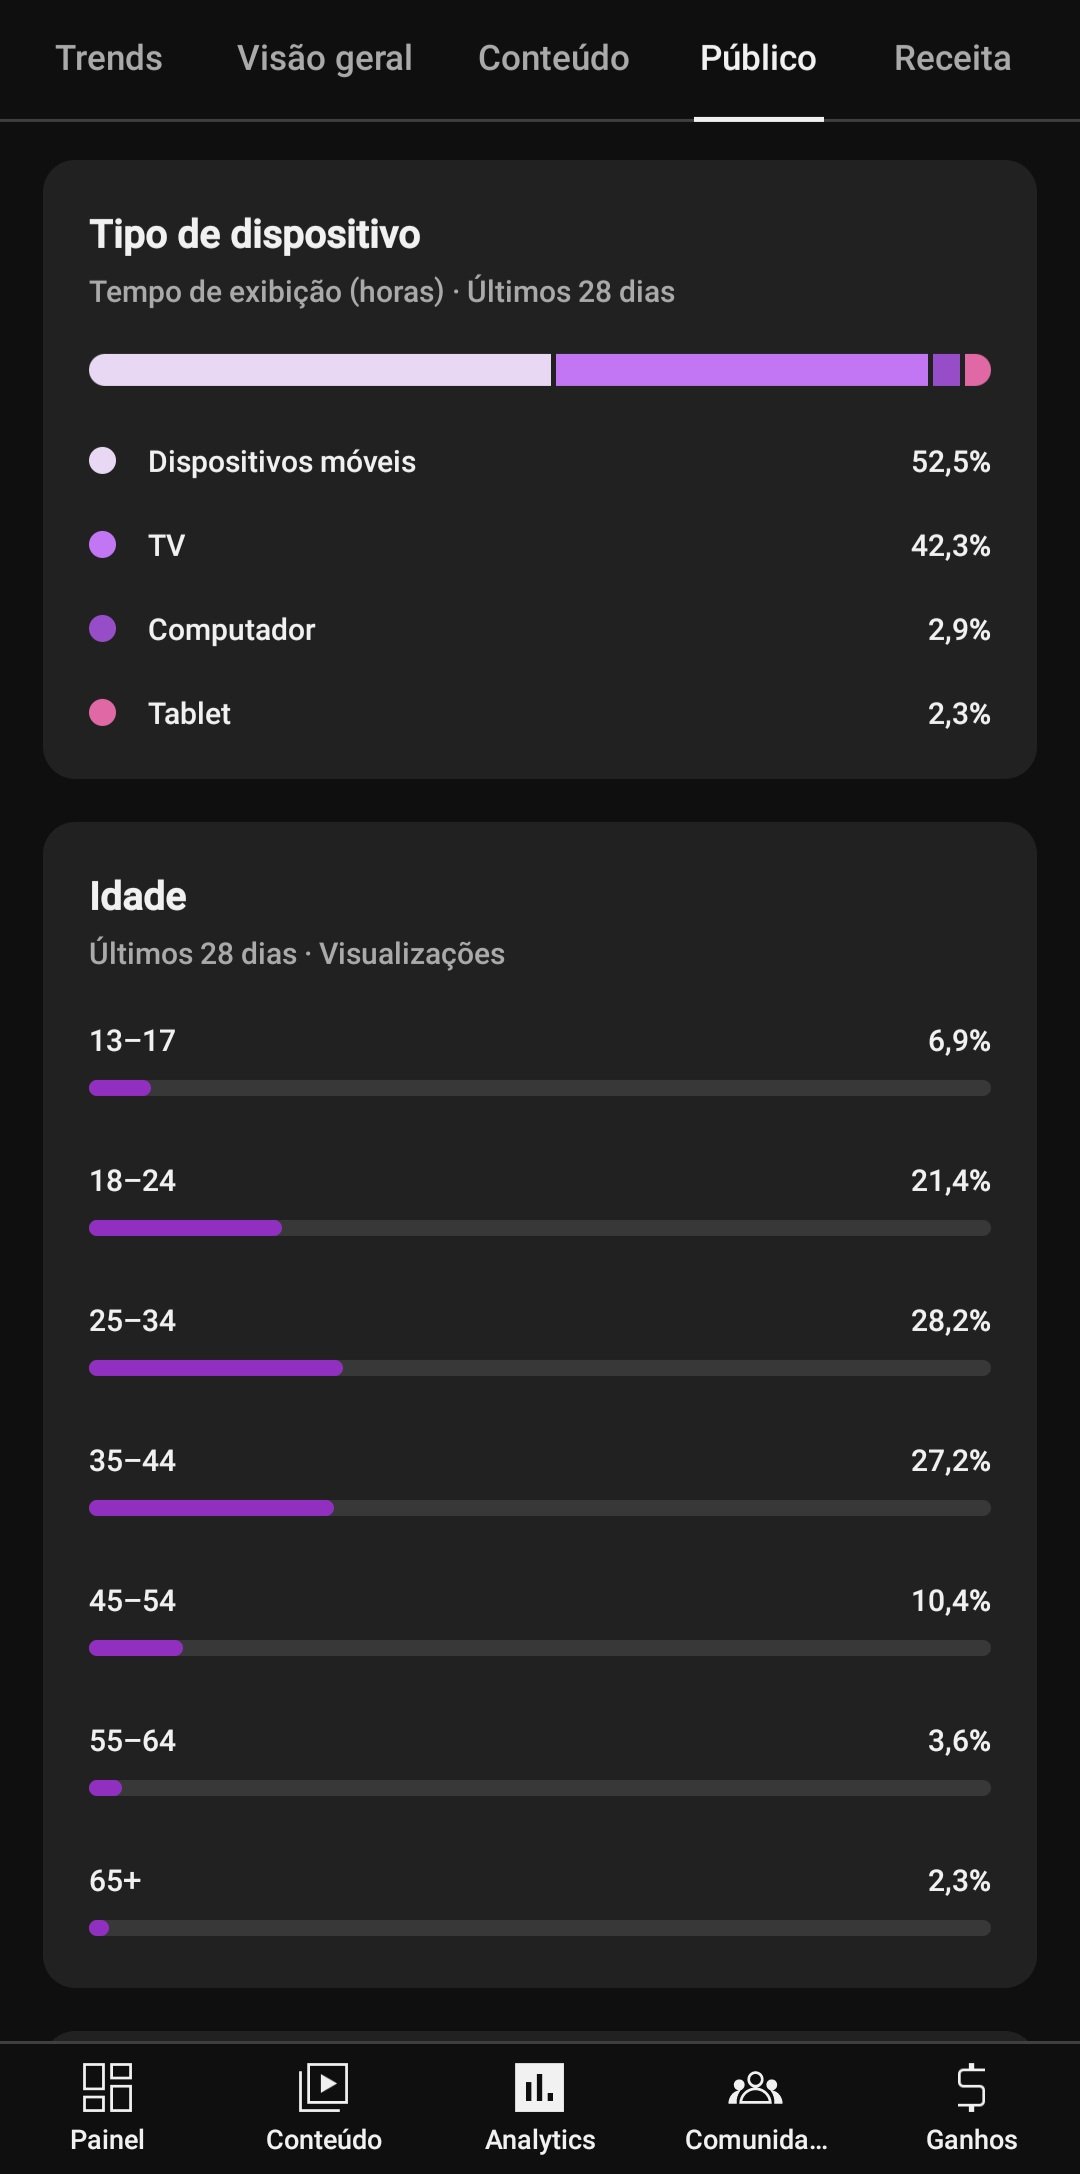Open the Comunidade people icon
Image resolution: width=1080 pixels, height=2174 pixels.
756,2087
